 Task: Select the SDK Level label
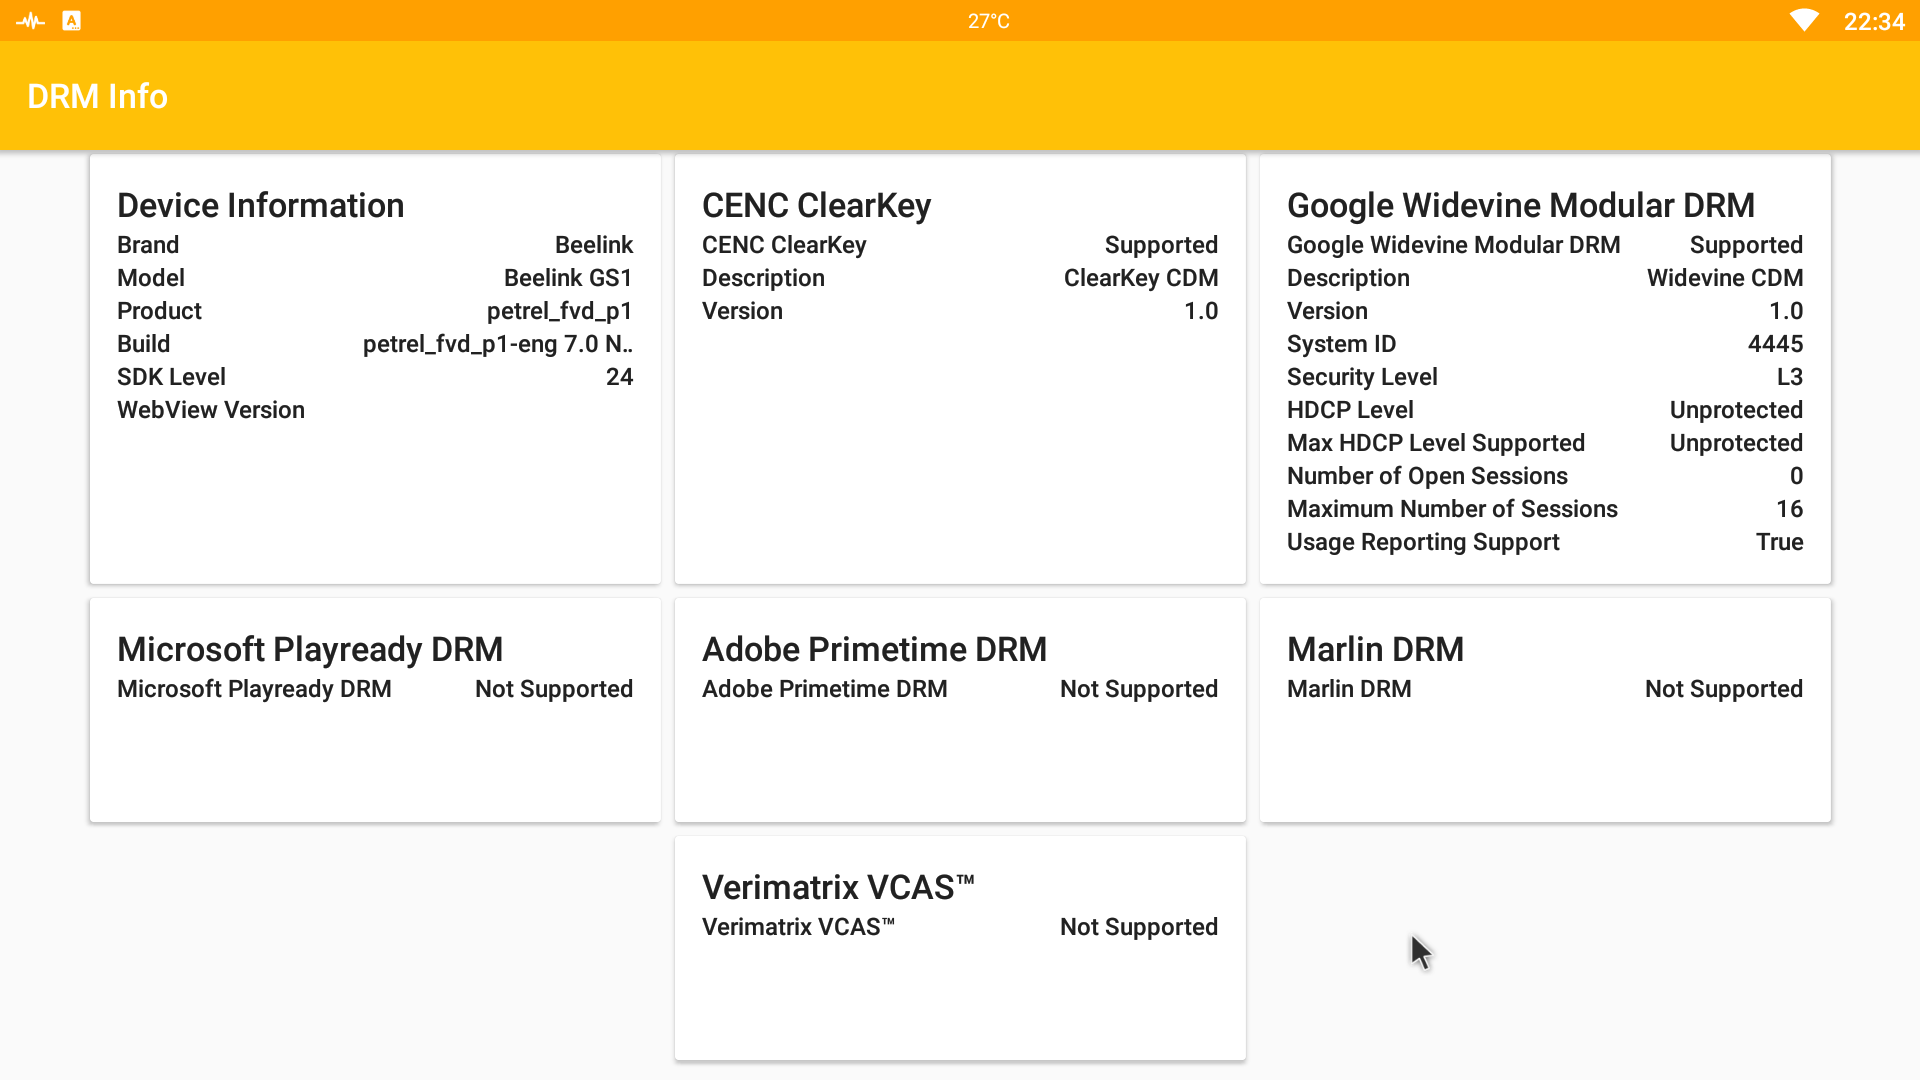171,377
